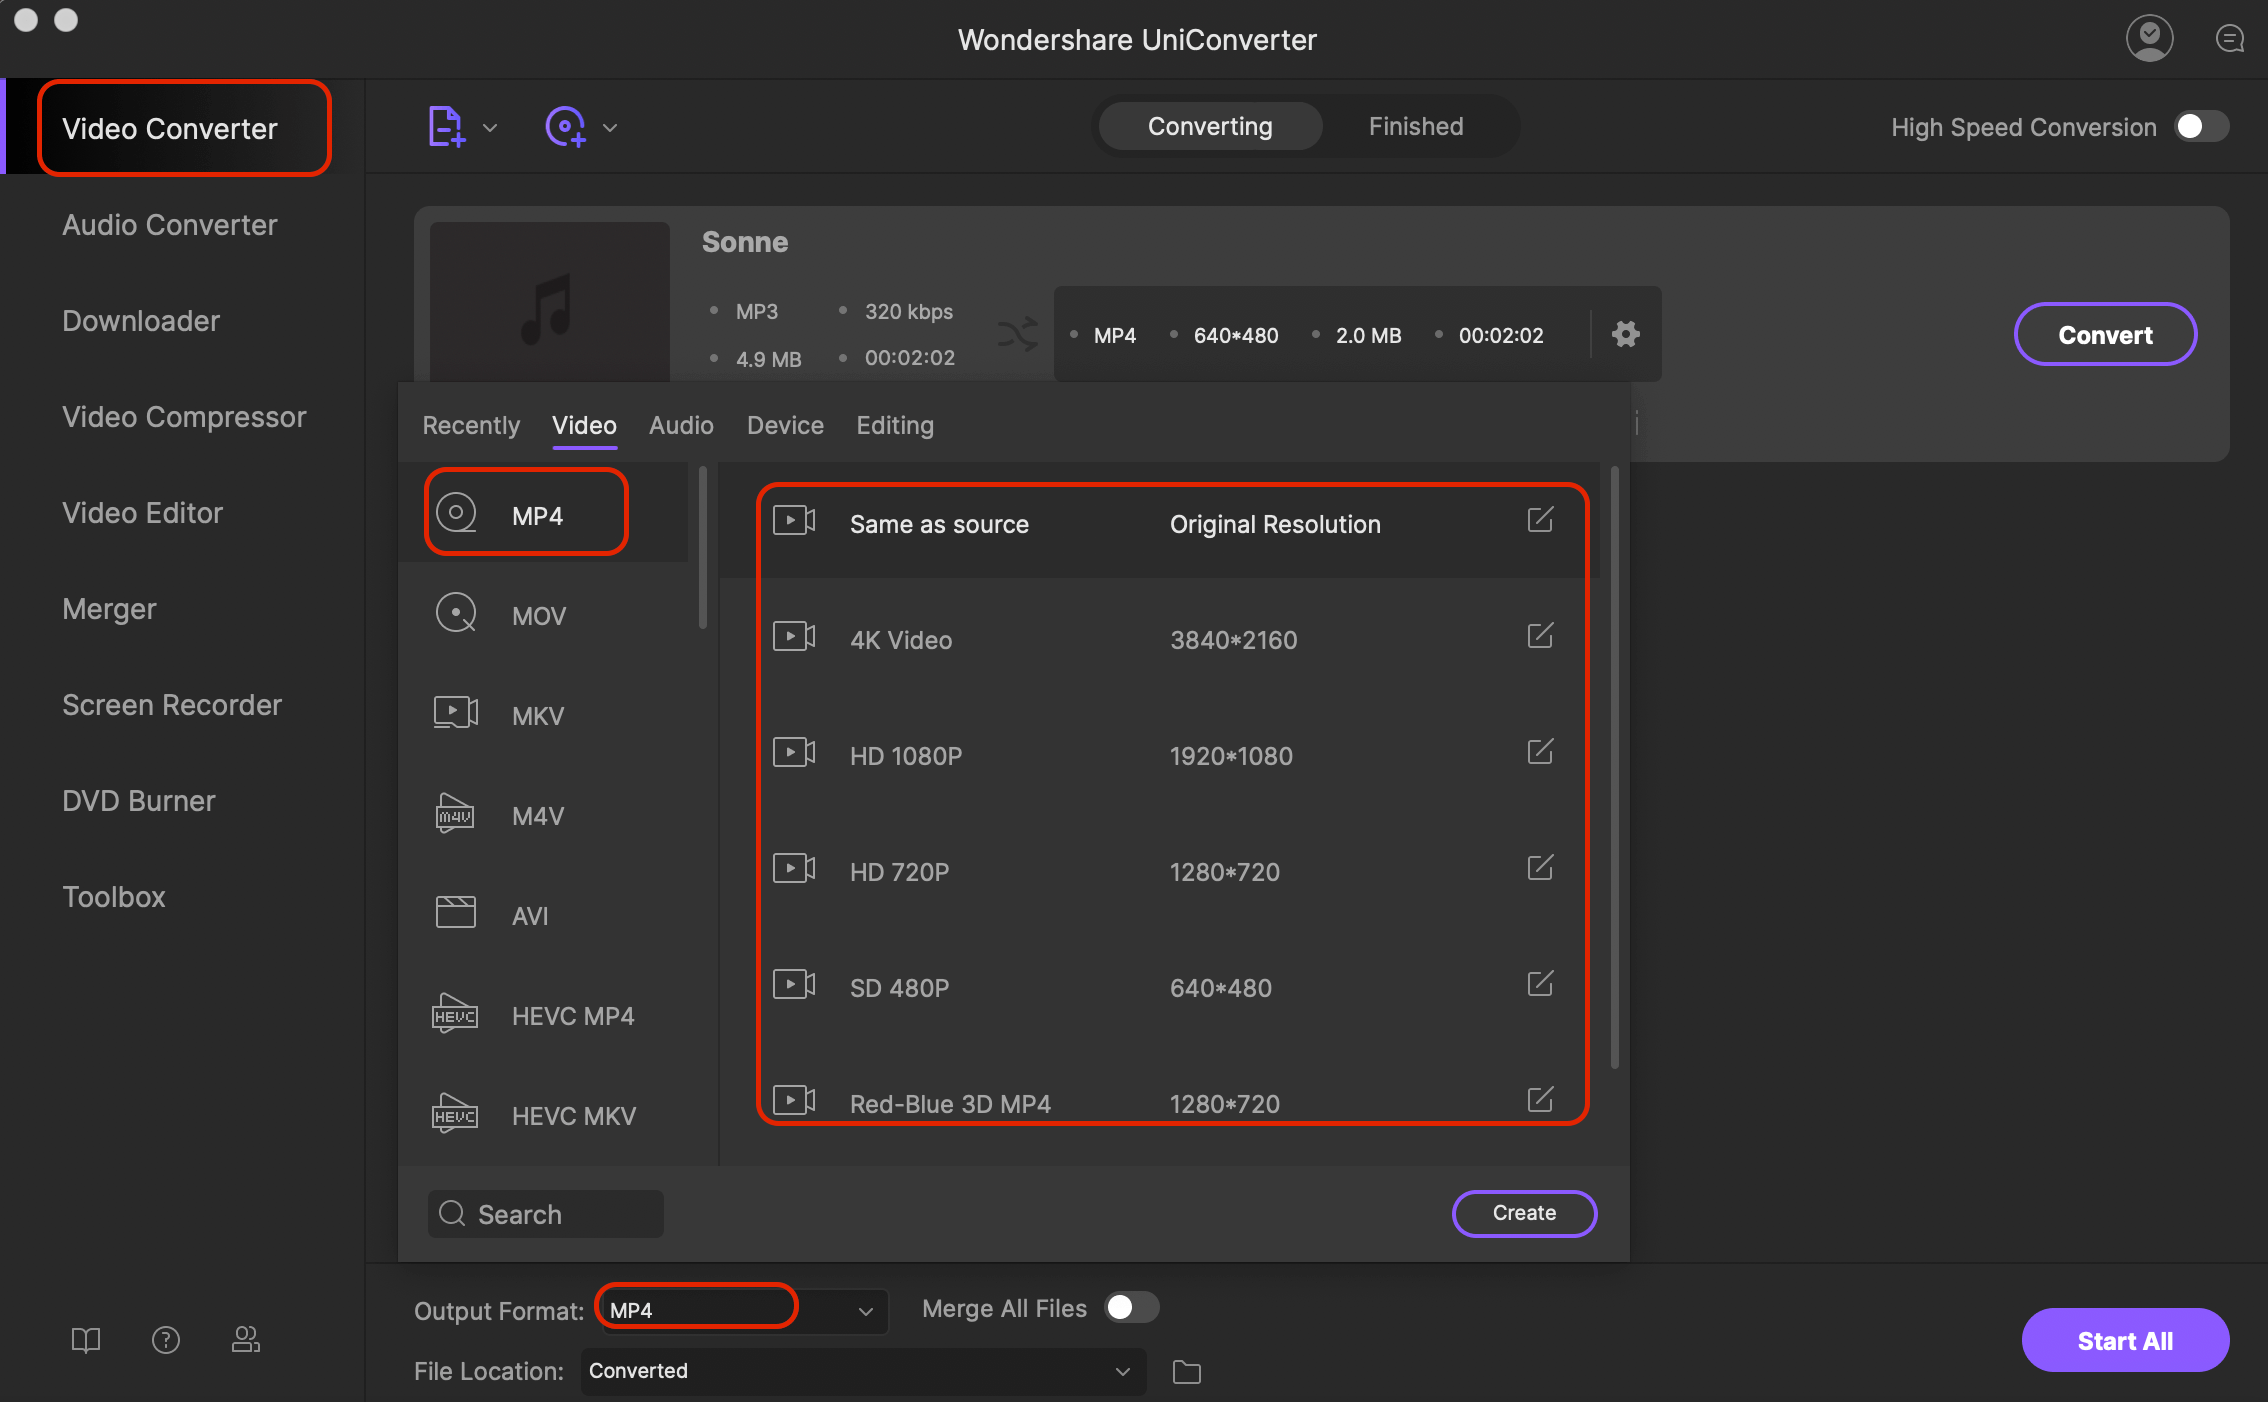Viewport: 2268px width, 1402px height.
Task: Switch to the Device tab
Action: [x=782, y=425]
